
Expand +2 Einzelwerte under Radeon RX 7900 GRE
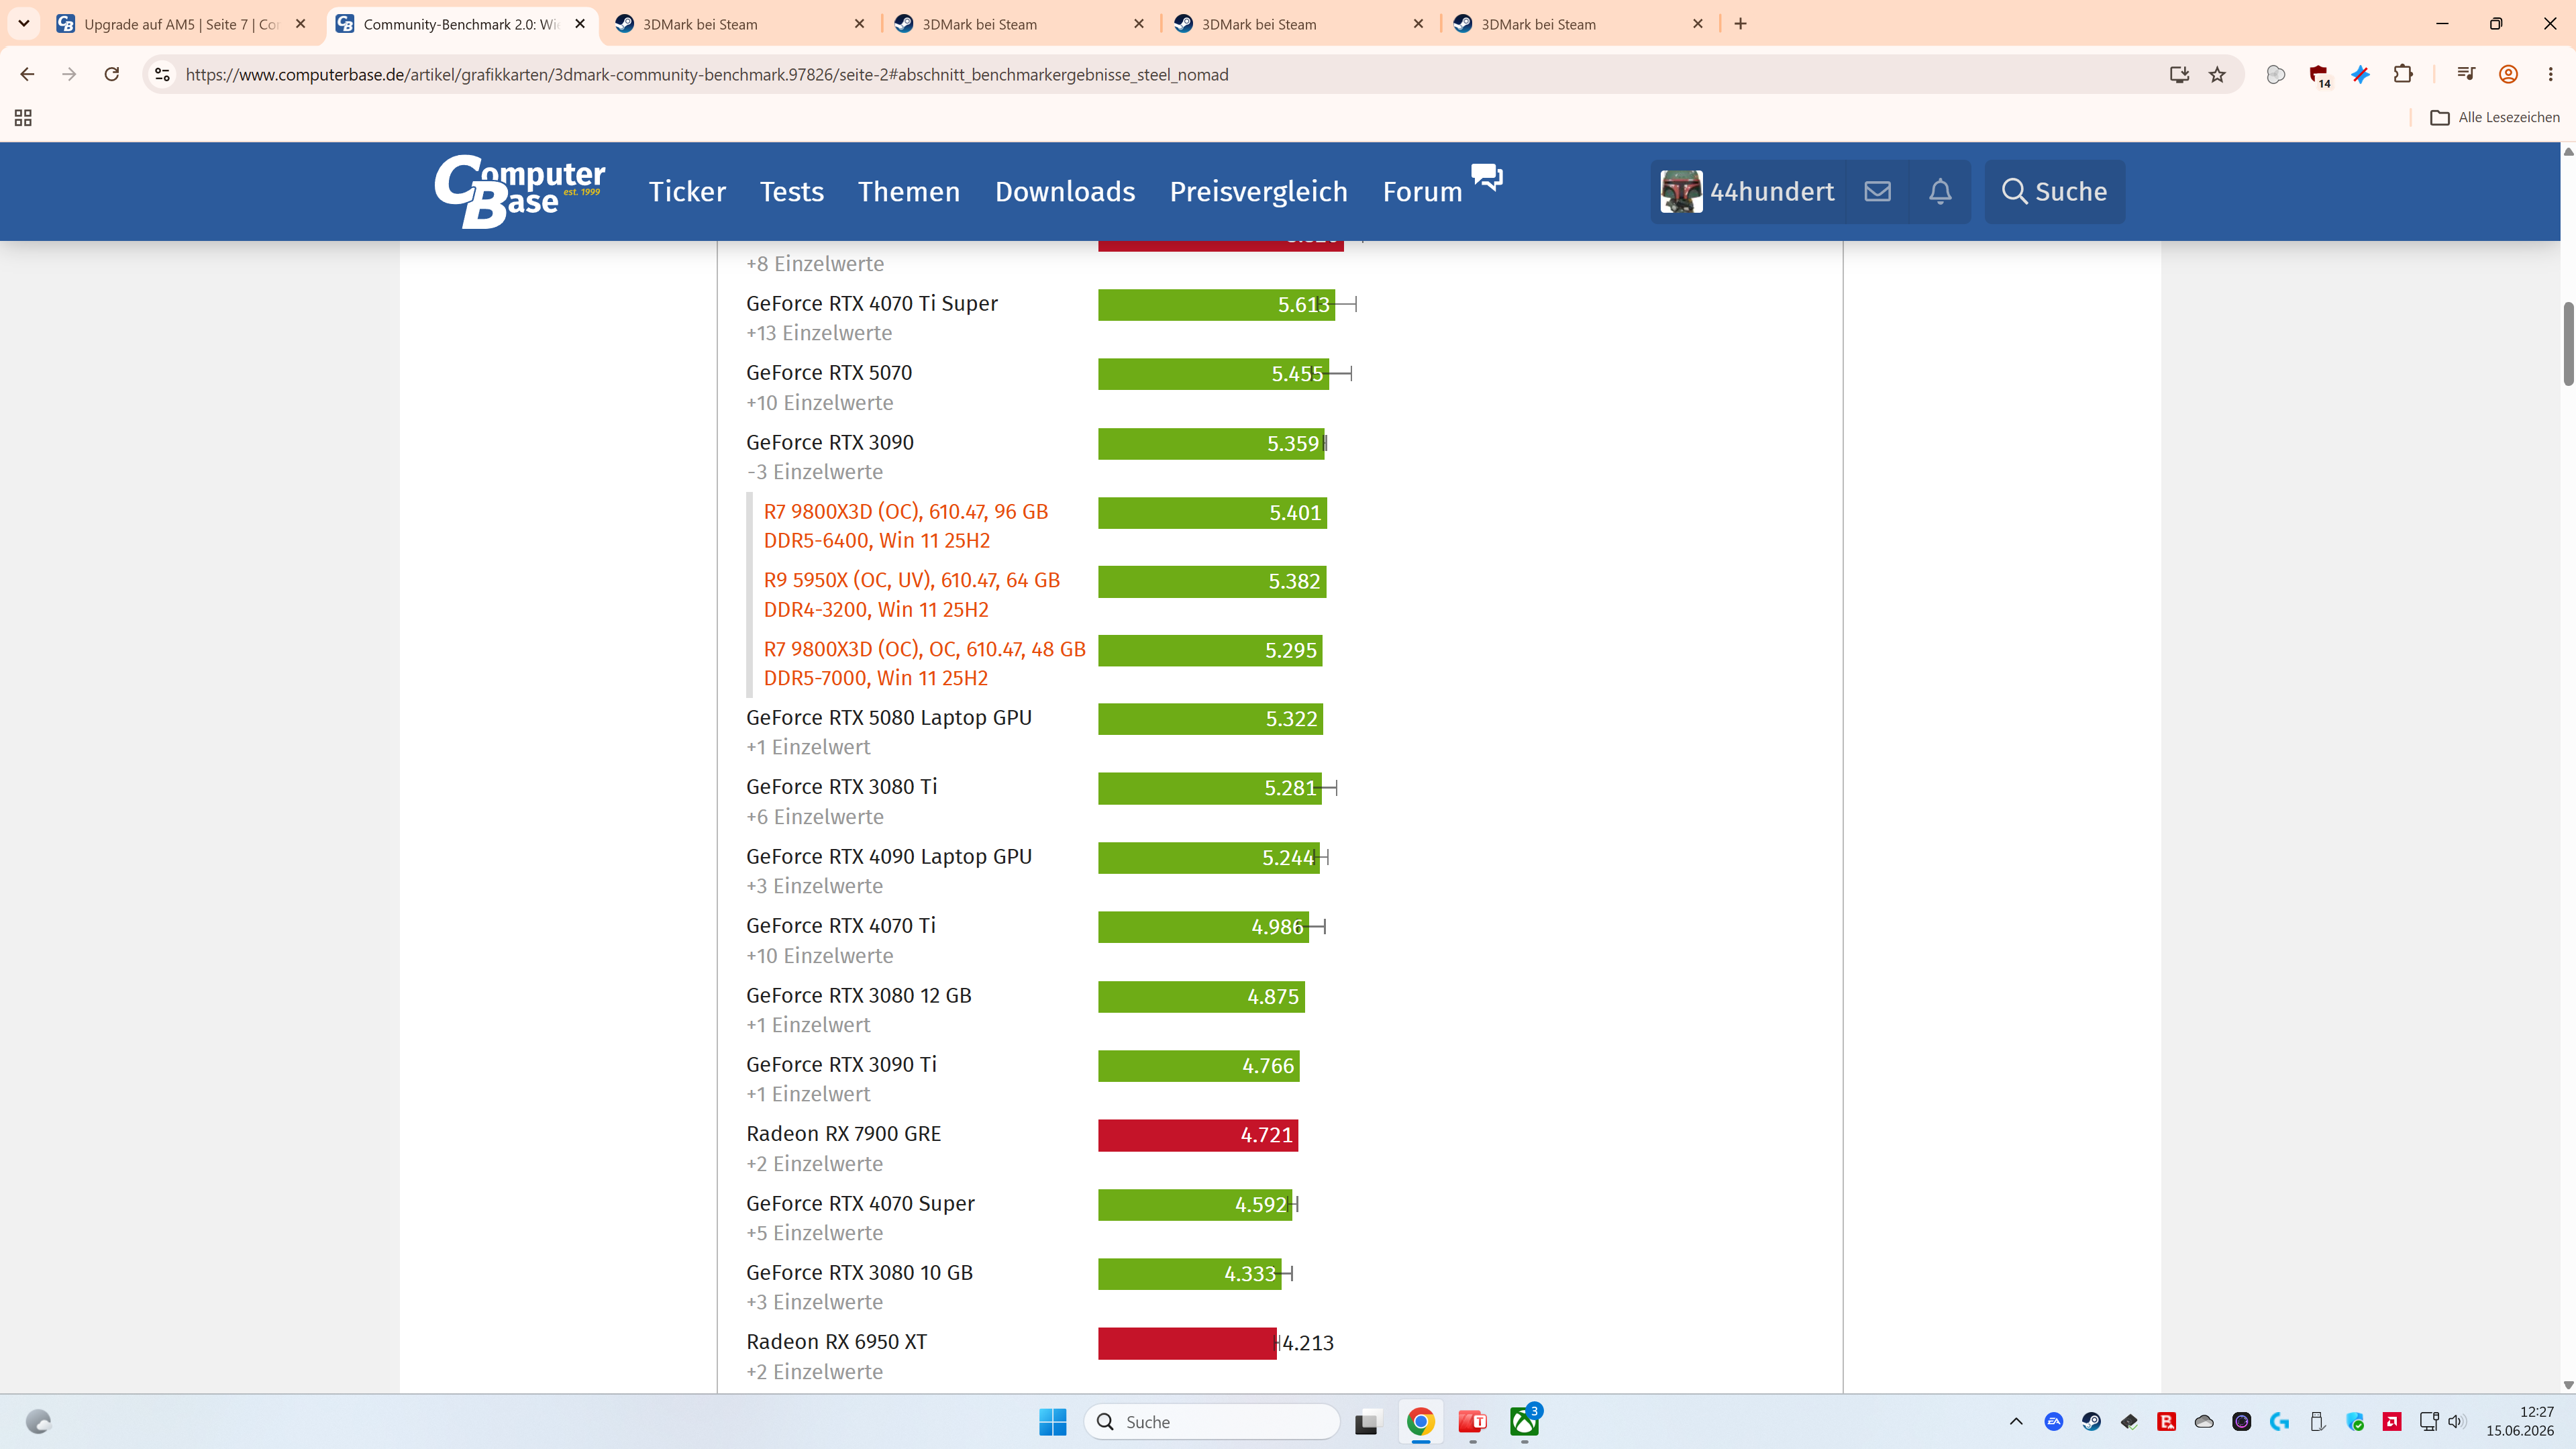coord(814,1164)
